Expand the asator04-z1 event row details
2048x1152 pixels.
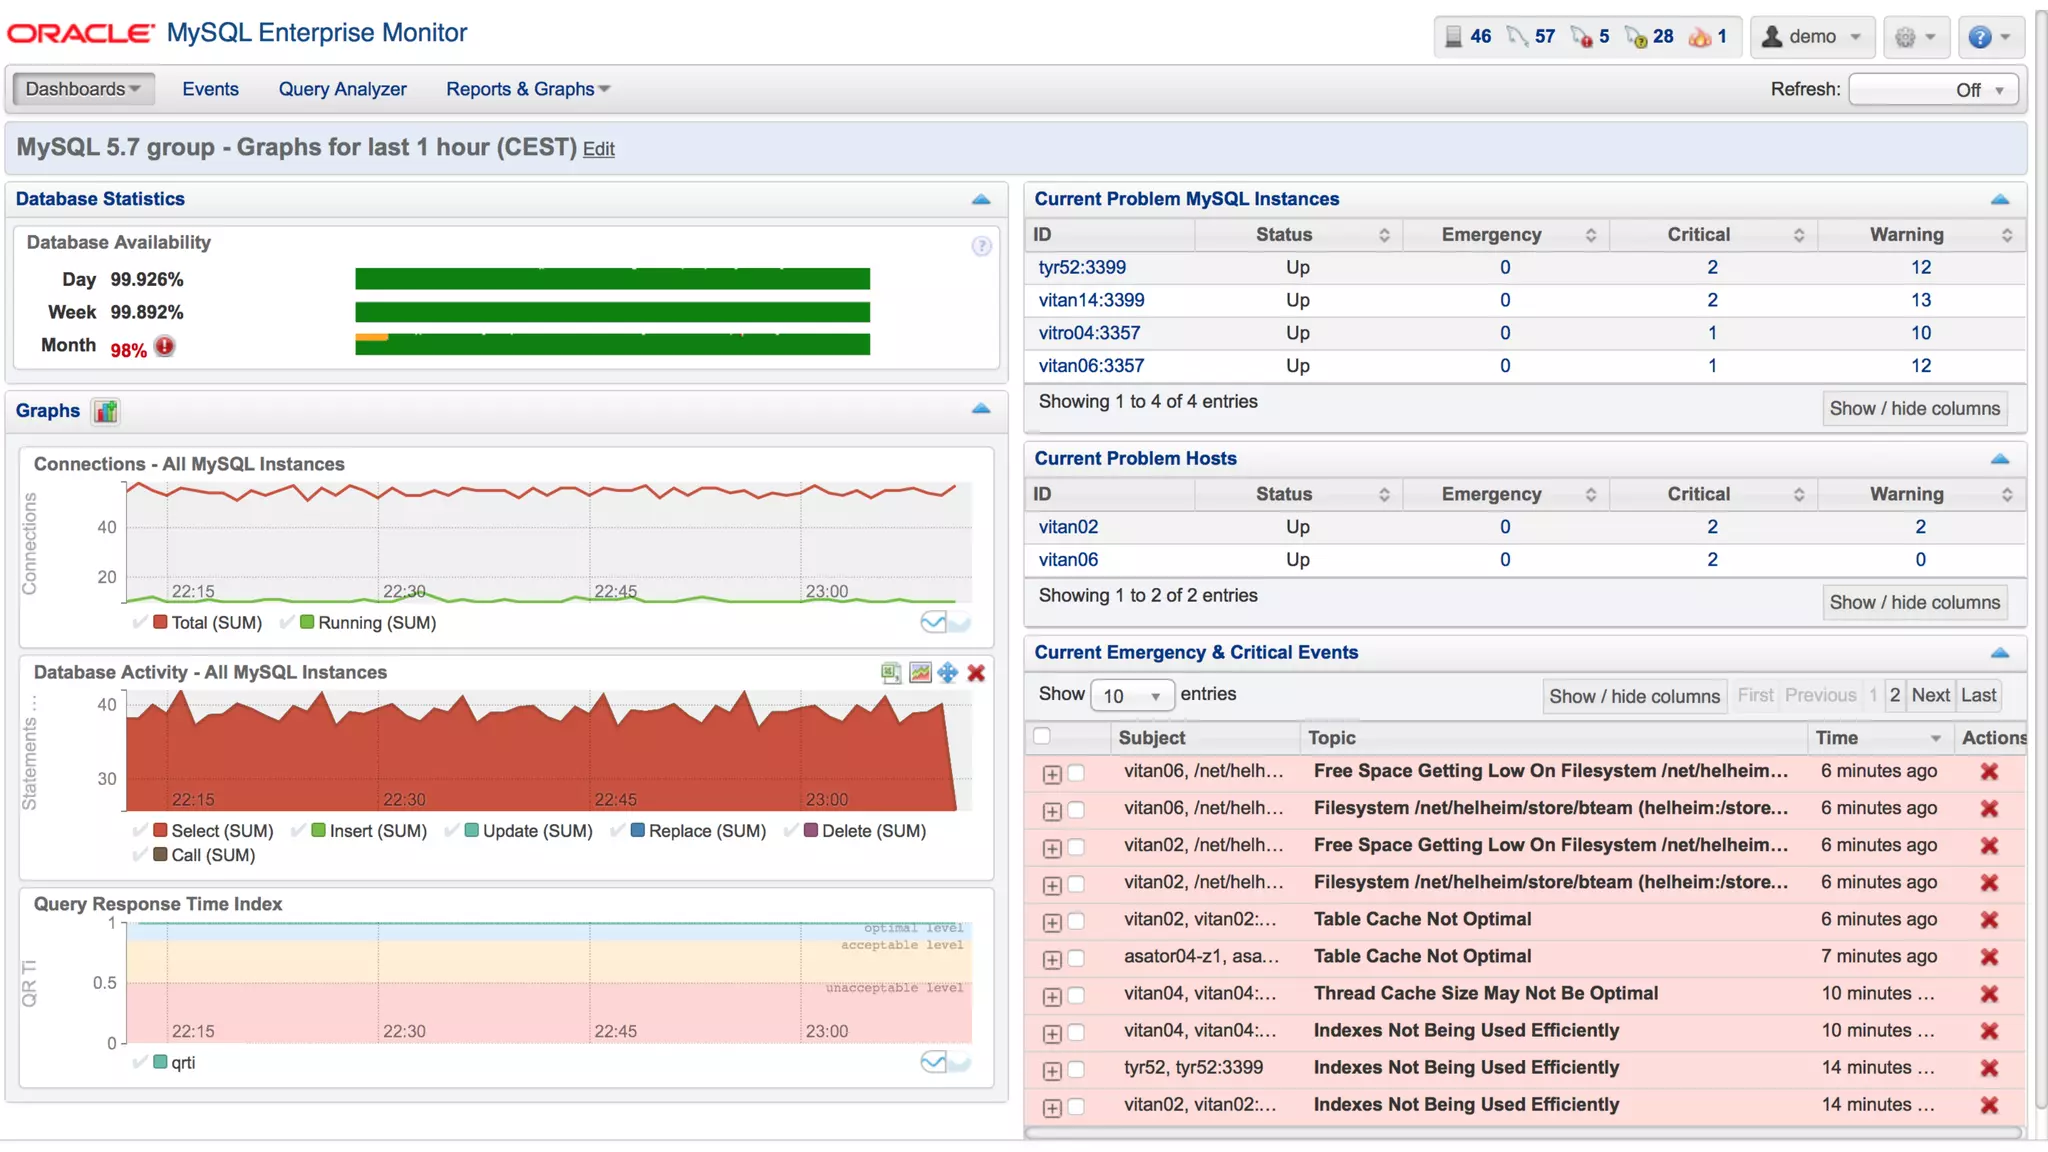[1051, 959]
